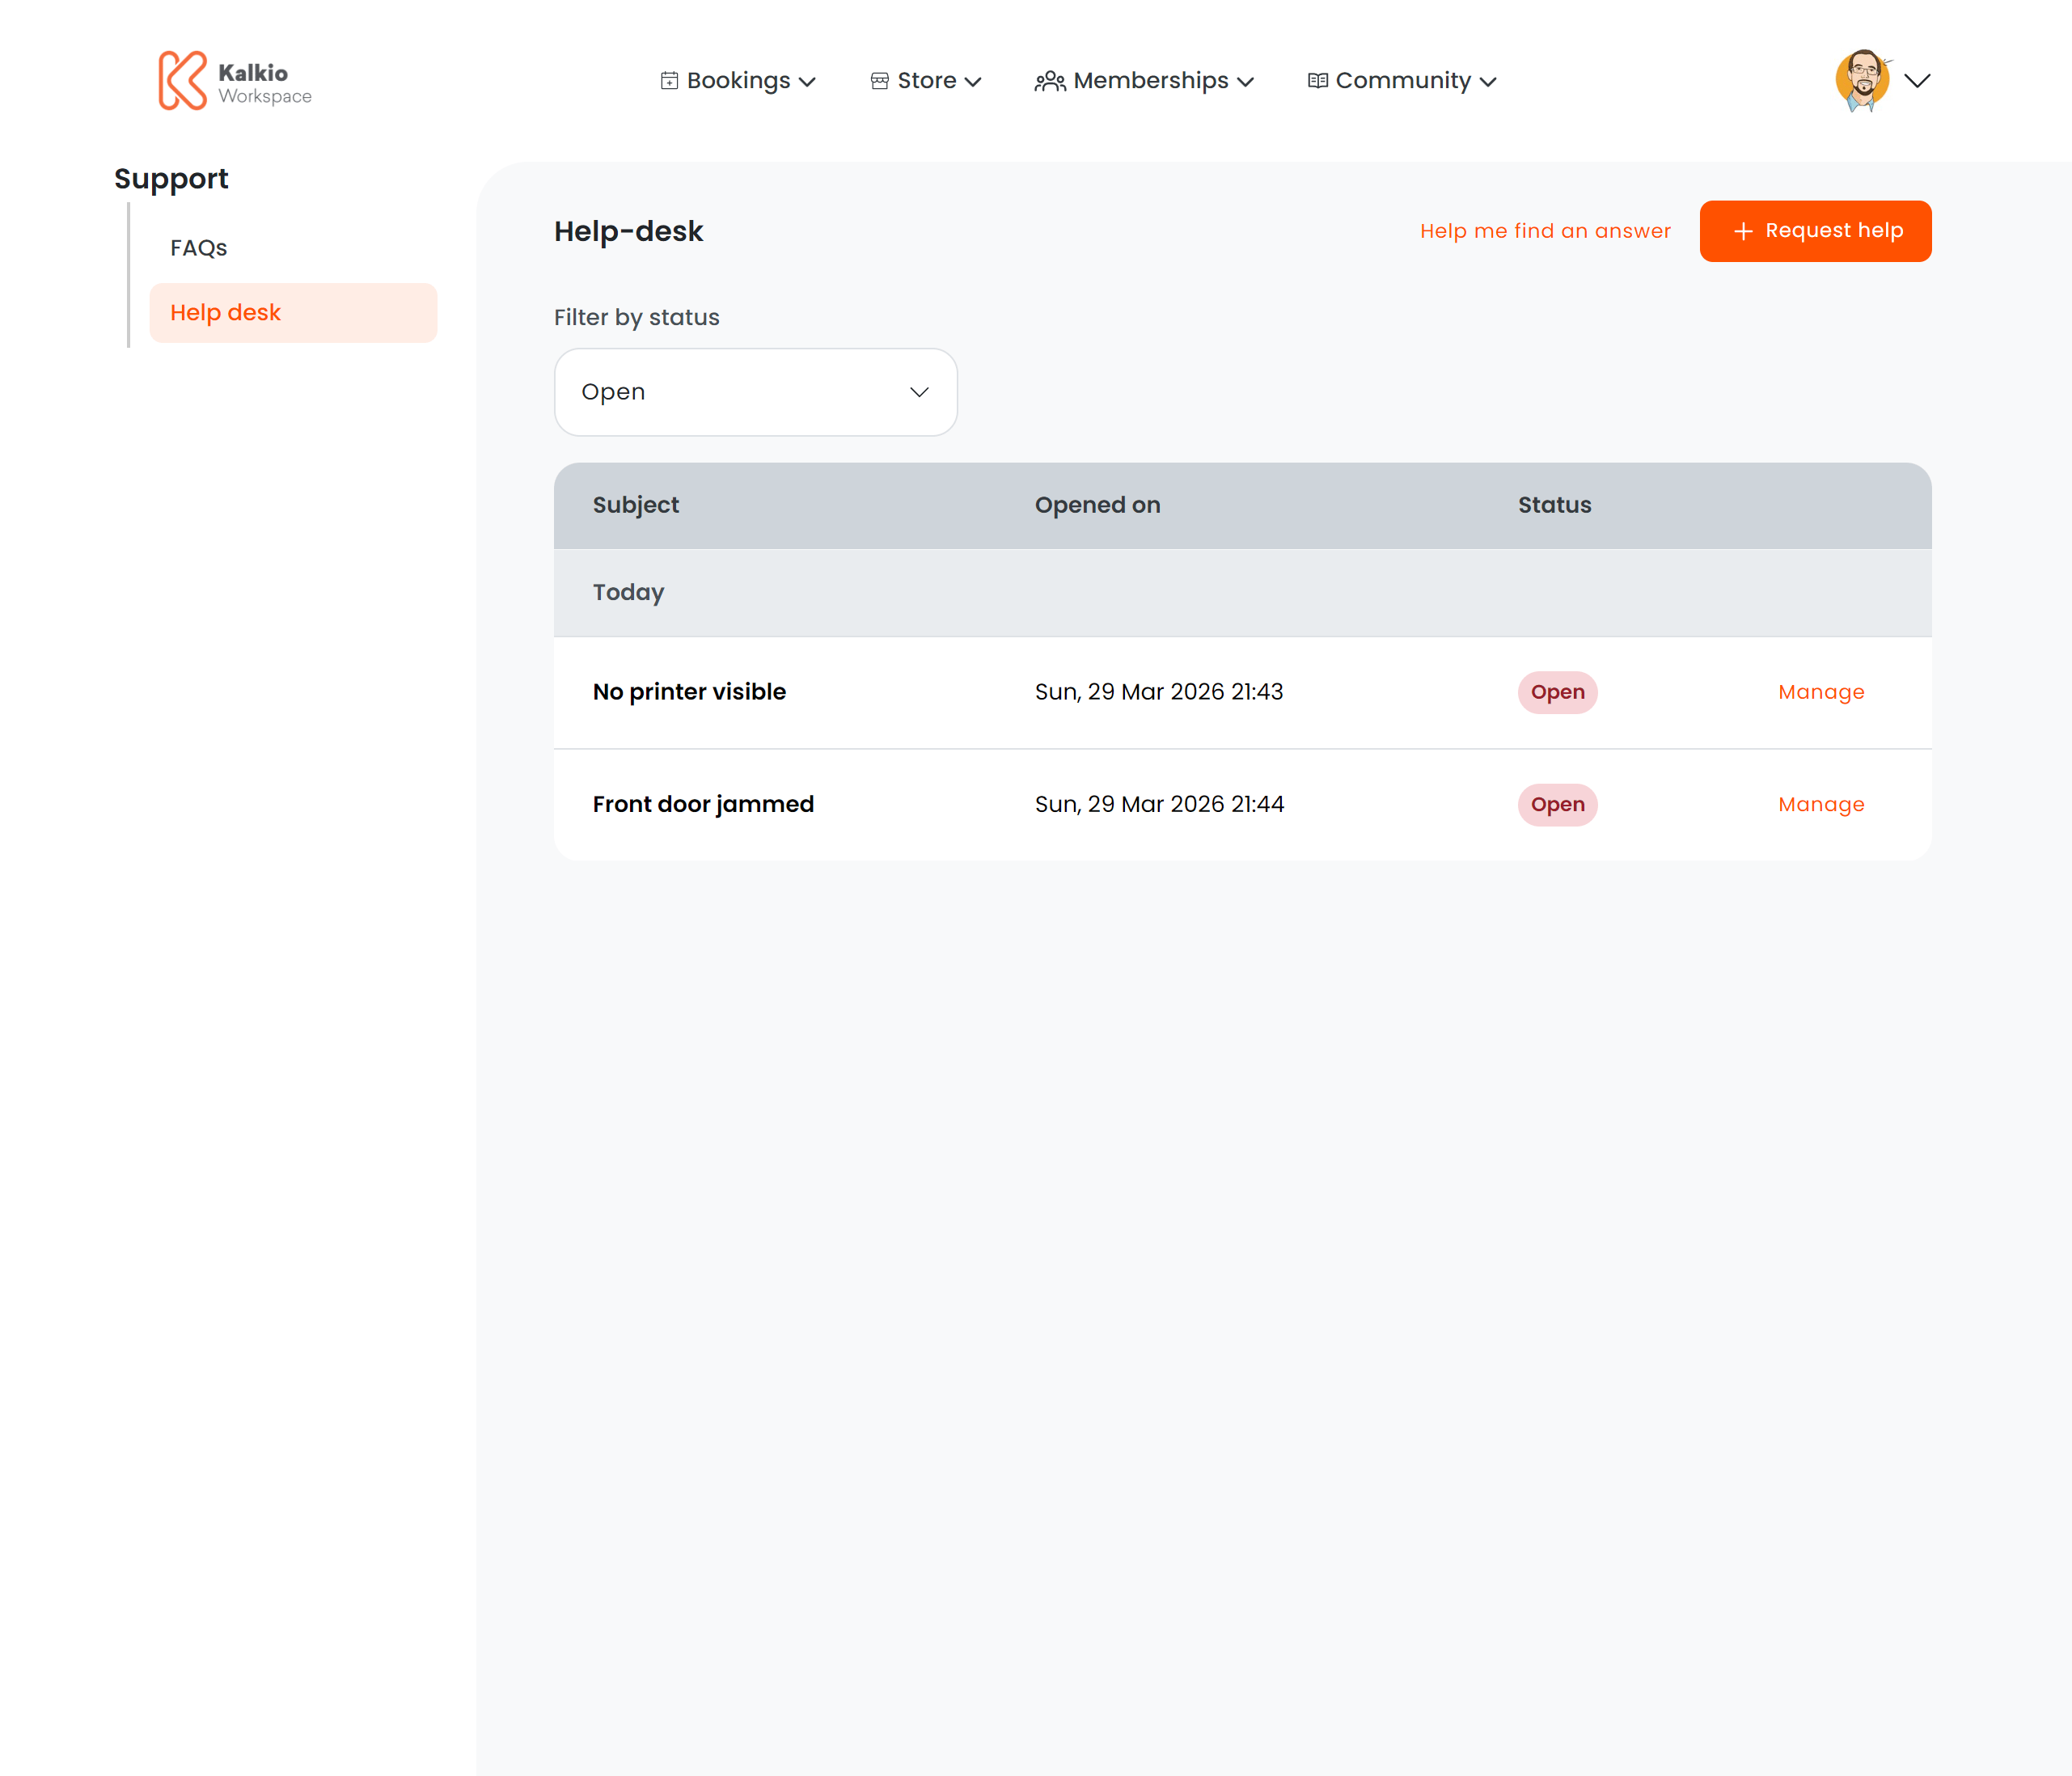Click Open status badge for Front door jammed

(1557, 805)
